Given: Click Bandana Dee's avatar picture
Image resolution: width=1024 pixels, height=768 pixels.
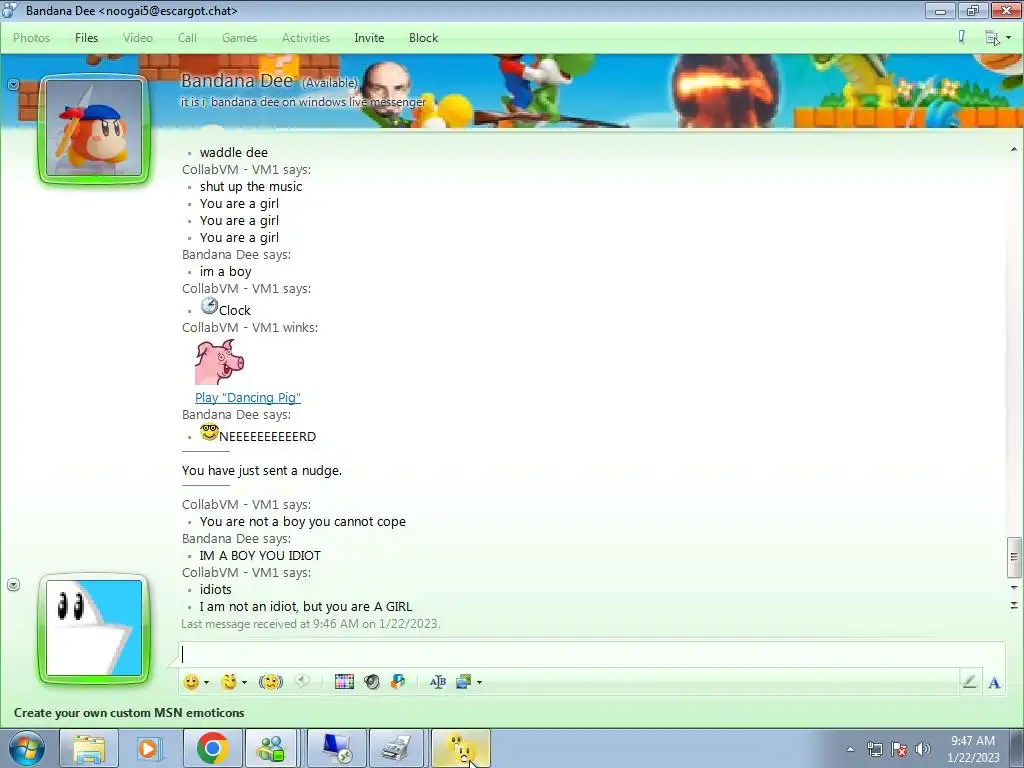Looking at the screenshot, I should [x=94, y=128].
